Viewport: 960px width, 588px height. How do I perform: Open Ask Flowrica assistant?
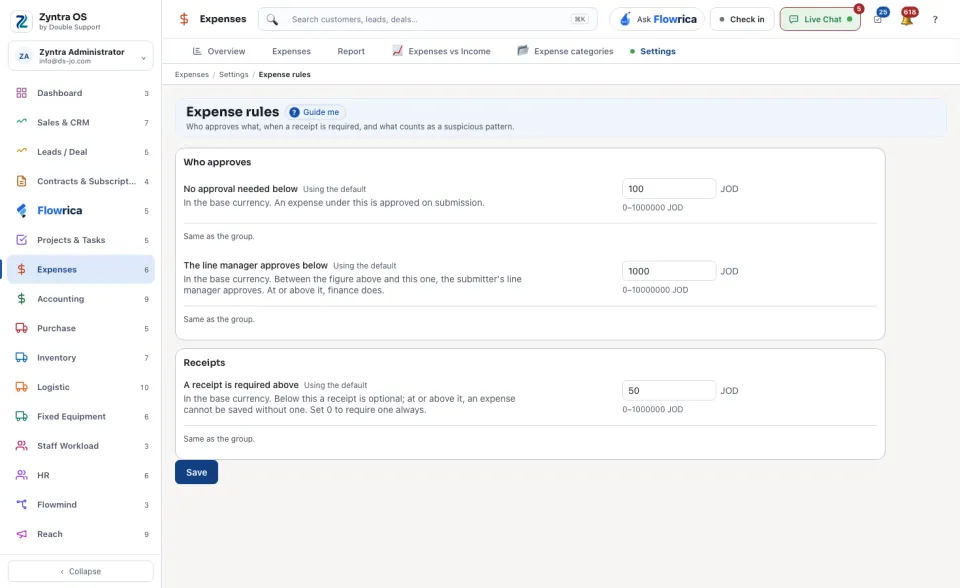click(x=658, y=20)
